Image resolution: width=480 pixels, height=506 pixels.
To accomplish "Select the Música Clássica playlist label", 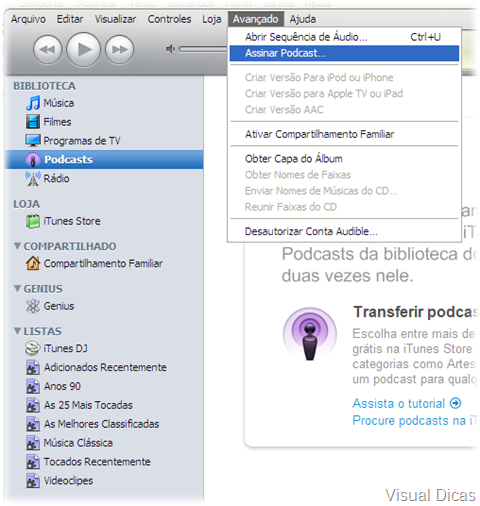I will click(x=78, y=443).
